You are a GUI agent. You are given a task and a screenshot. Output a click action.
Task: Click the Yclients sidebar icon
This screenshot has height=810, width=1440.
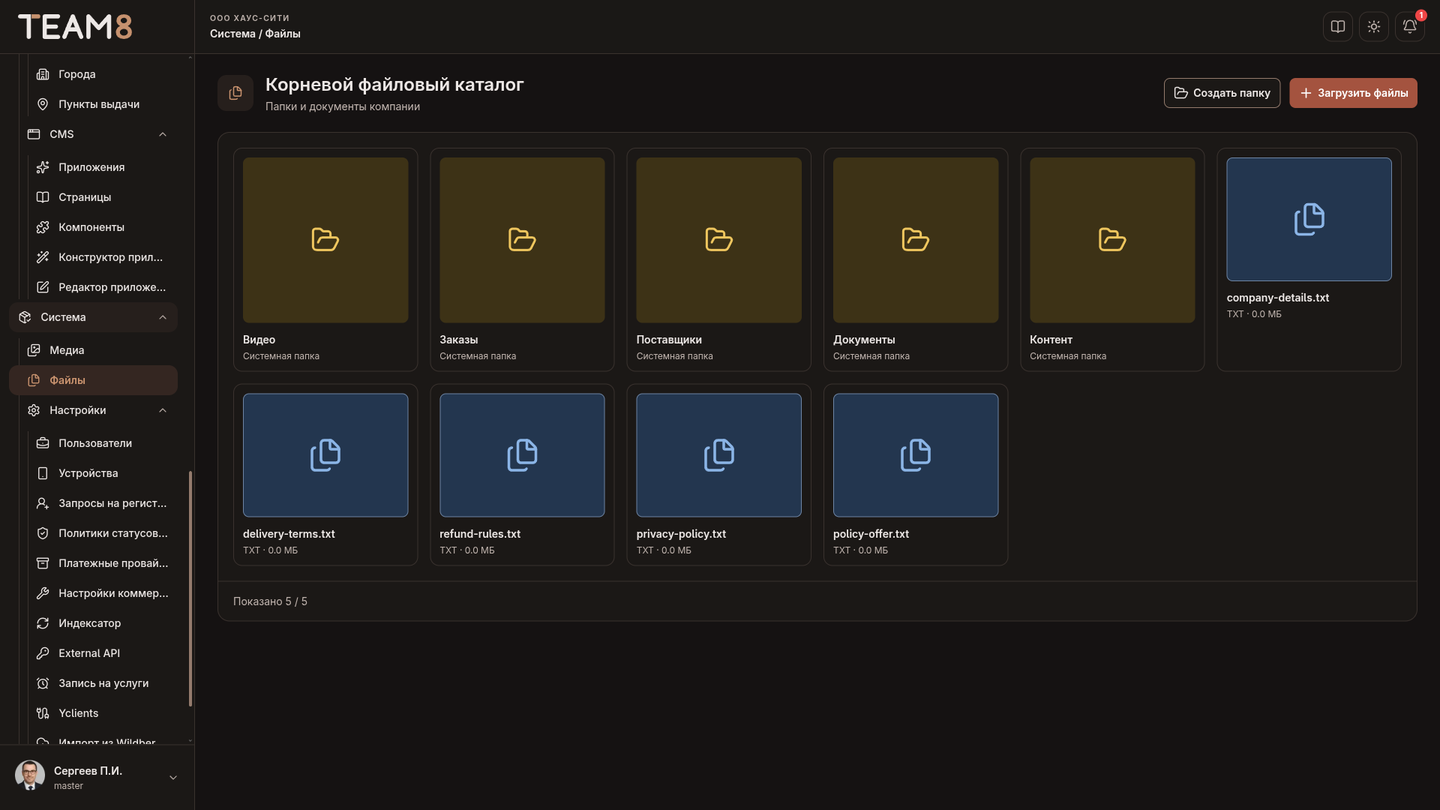pyautogui.click(x=43, y=713)
